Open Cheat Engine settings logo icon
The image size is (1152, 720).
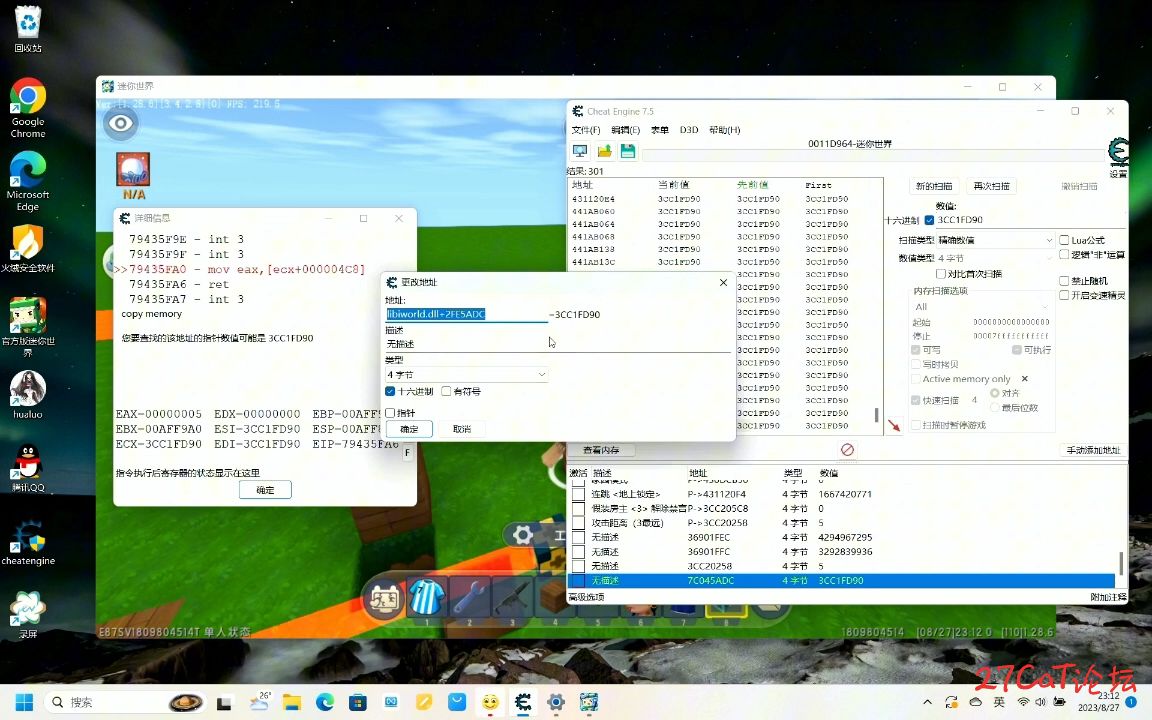[x=1118, y=151]
